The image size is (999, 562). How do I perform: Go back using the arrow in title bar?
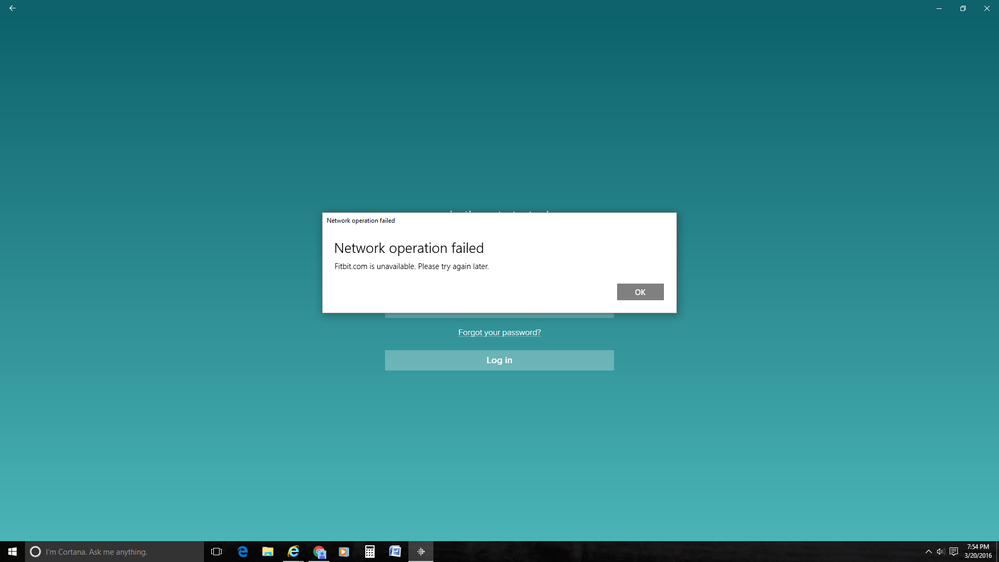click(x=12, y=8)
